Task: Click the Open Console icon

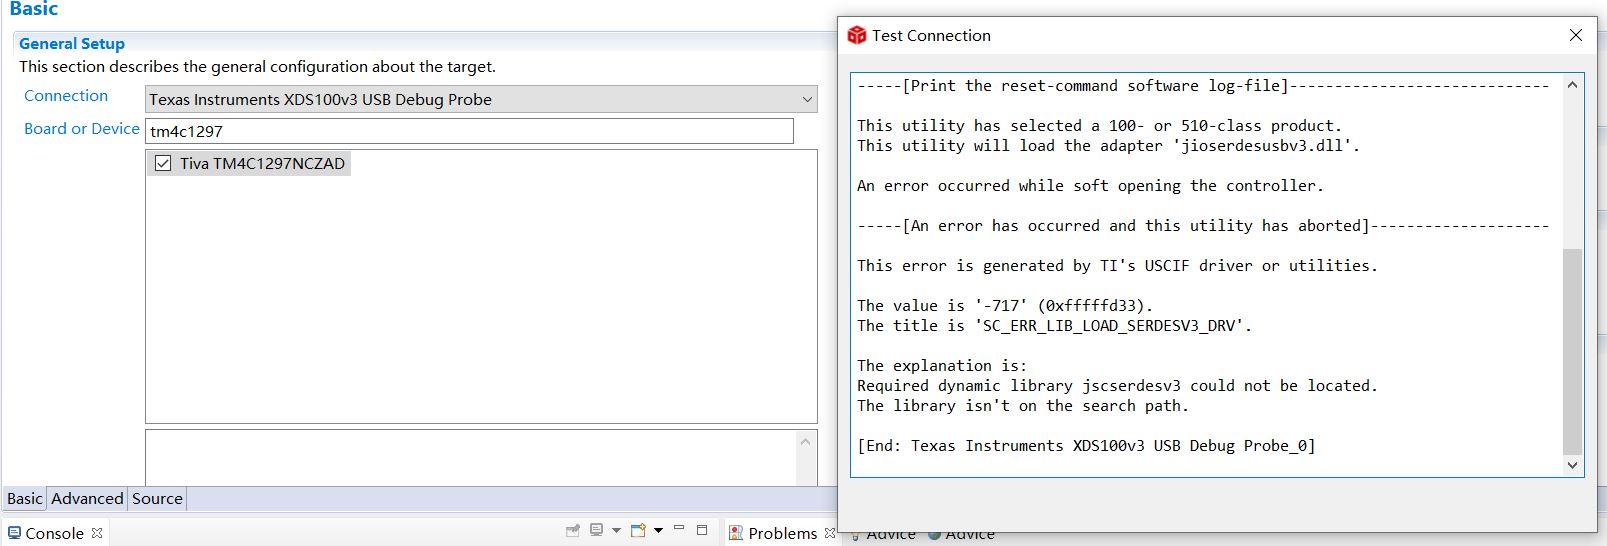Action: [x=638, y=530]
